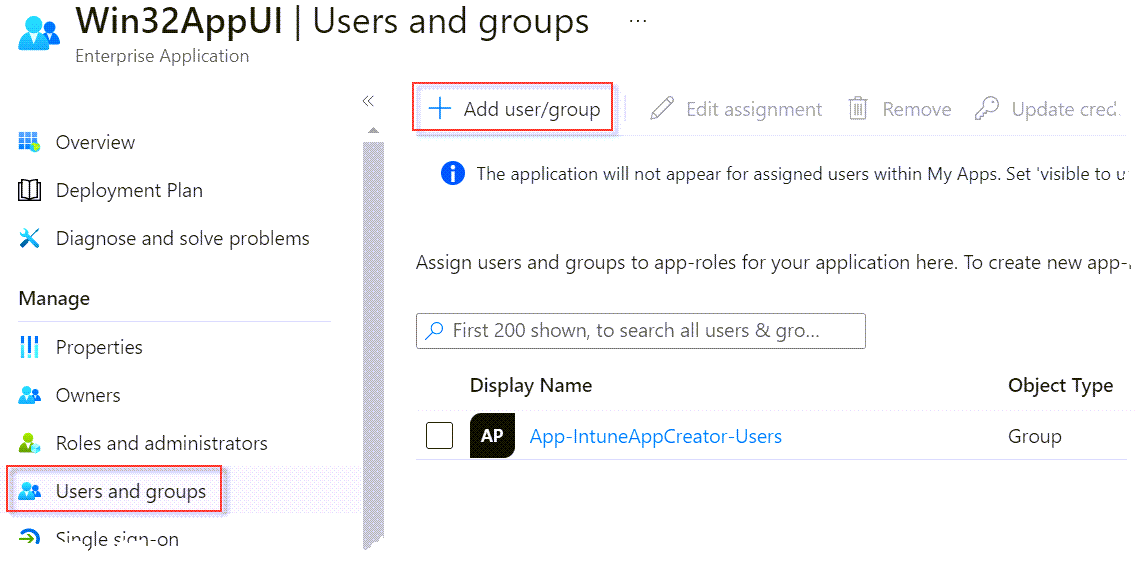Click the Add user/group button
Screen dimensions: 1144x561
tap(514, 109)
